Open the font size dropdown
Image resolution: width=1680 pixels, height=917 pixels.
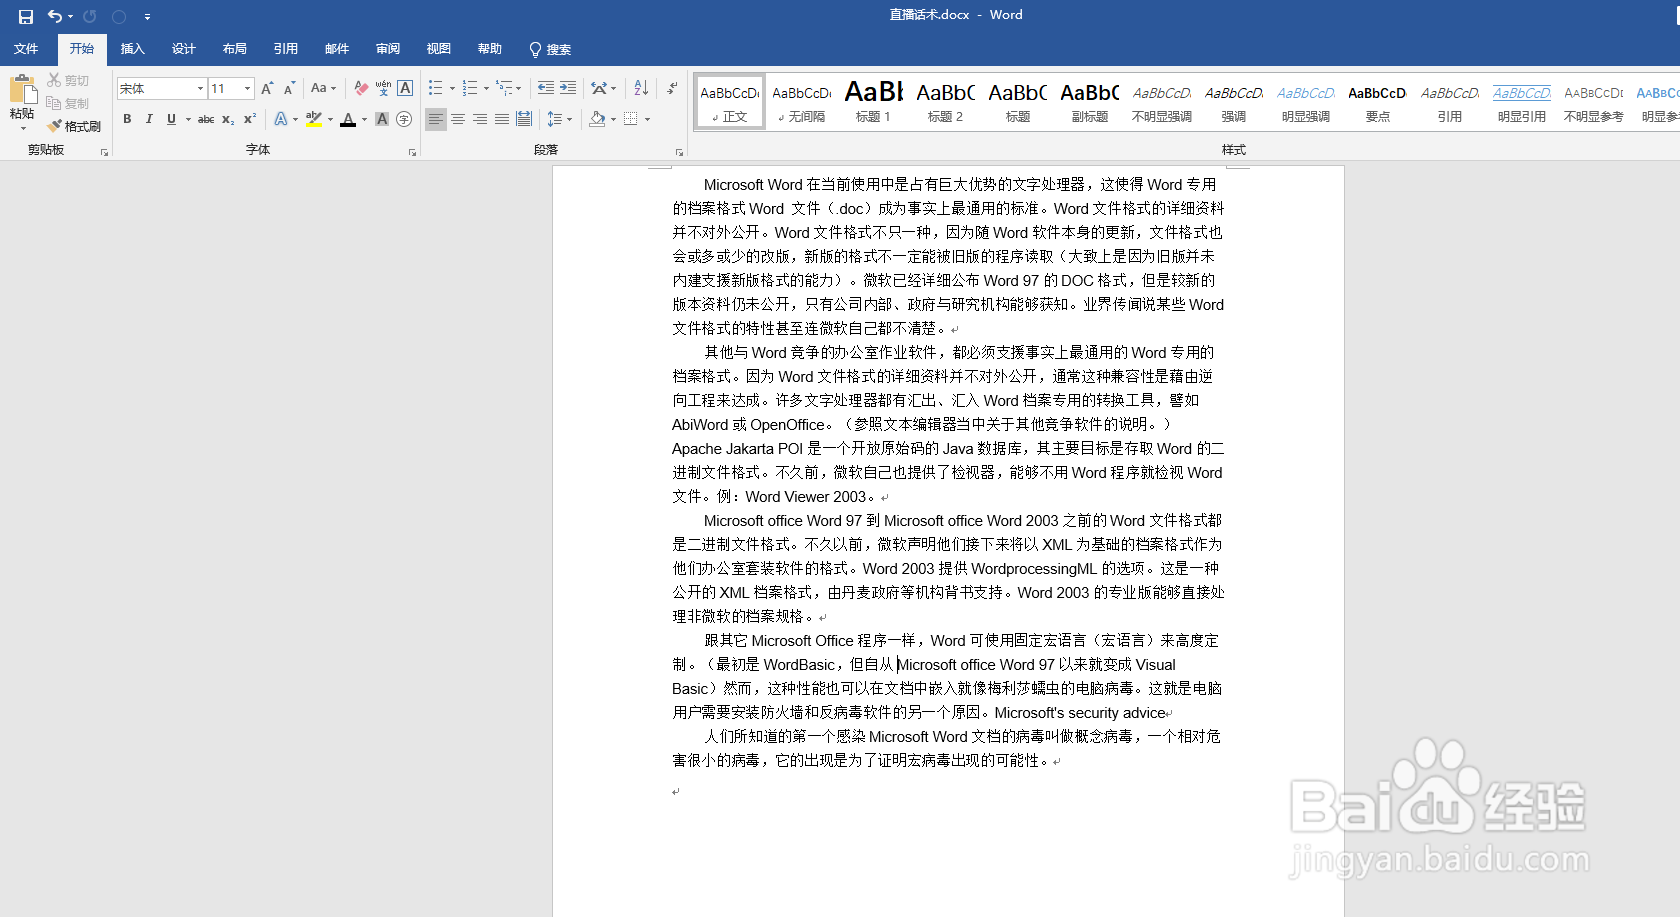(247, 88)
